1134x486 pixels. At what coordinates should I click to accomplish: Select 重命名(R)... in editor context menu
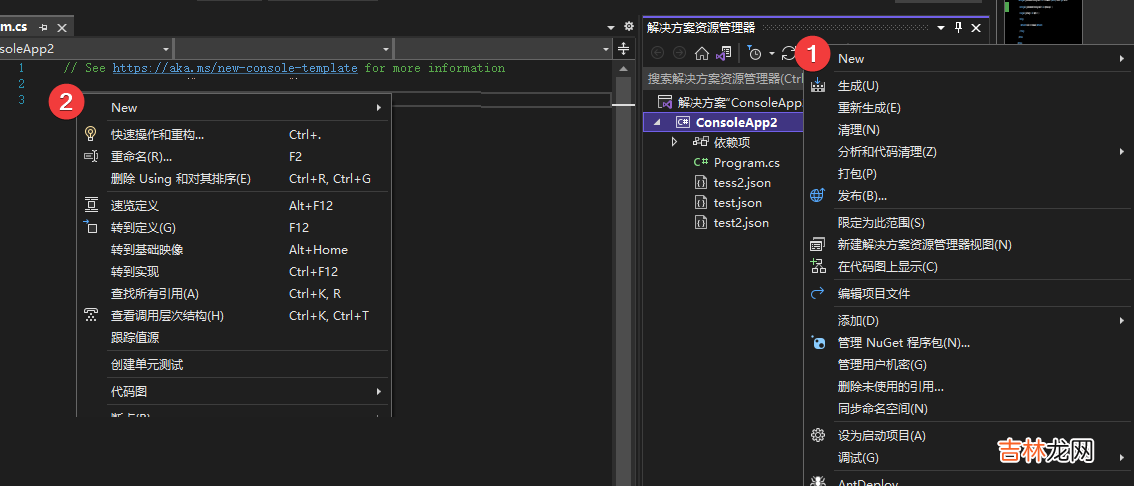click(x=141, y=157)
